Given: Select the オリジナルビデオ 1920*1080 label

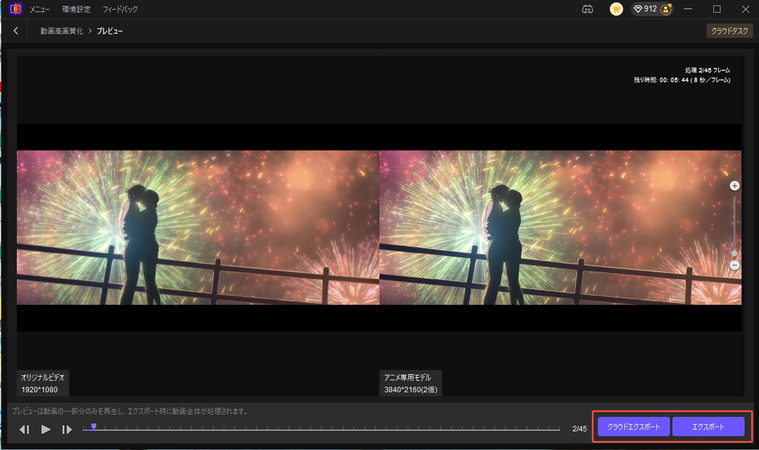Looking at the screenshot, I should (43, 383).
